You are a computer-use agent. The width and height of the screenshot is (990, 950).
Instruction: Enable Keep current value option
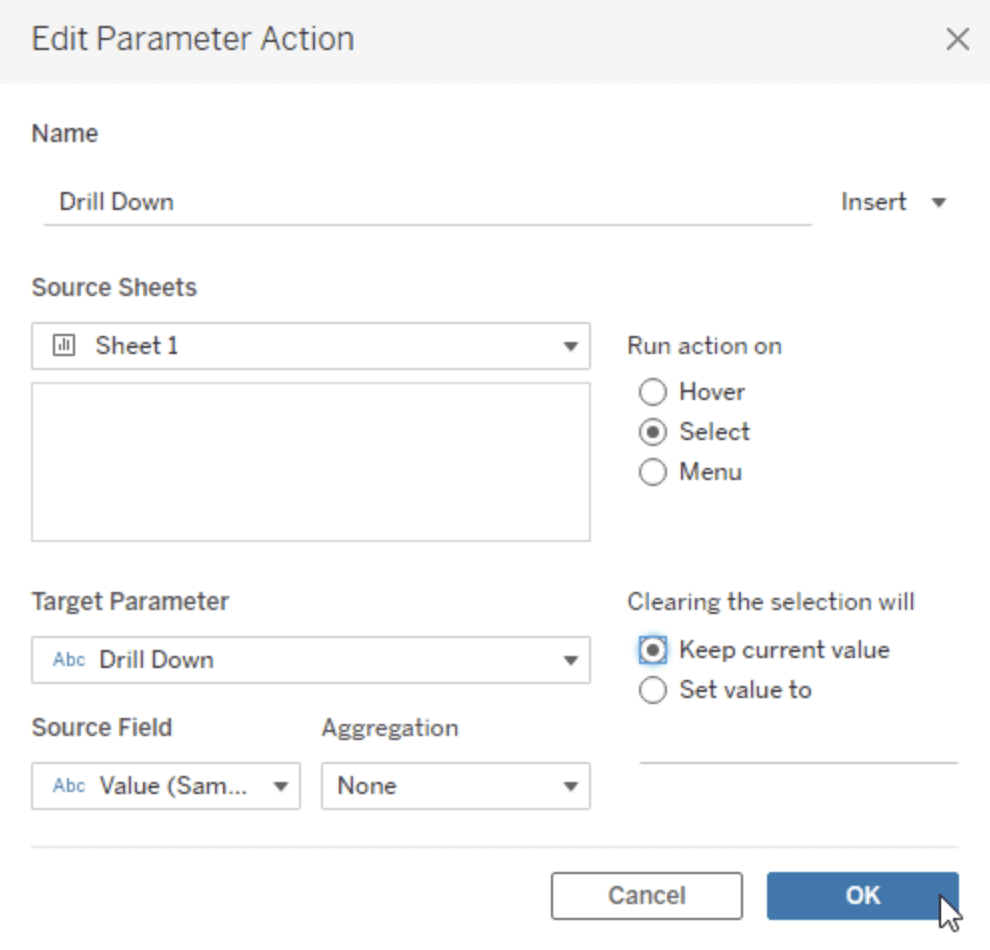coord(652,651)
